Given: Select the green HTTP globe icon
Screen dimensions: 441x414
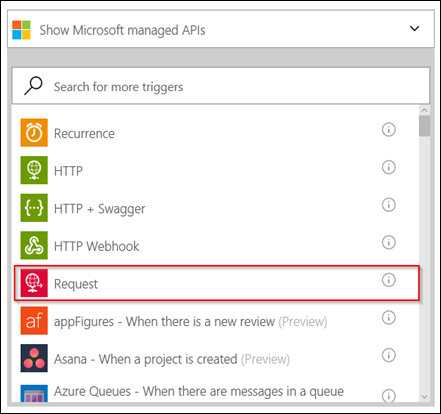Looking at the screenshot, I should 34,170.
